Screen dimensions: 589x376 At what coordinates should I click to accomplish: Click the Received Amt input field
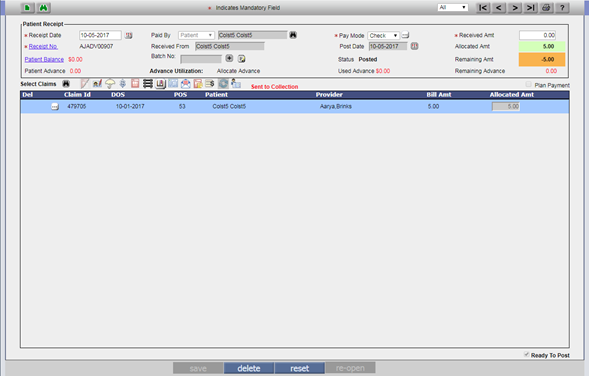[538, 35]
